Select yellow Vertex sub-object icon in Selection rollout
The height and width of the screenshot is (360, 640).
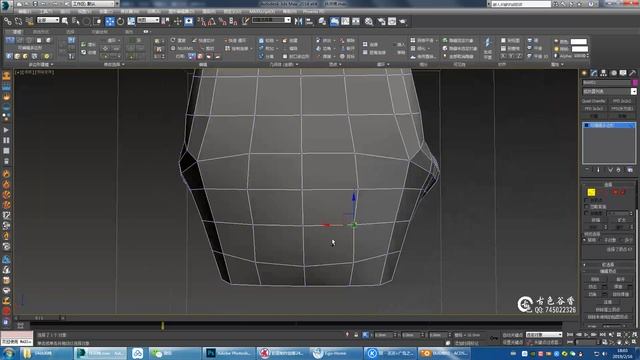(x=591, y=192)
